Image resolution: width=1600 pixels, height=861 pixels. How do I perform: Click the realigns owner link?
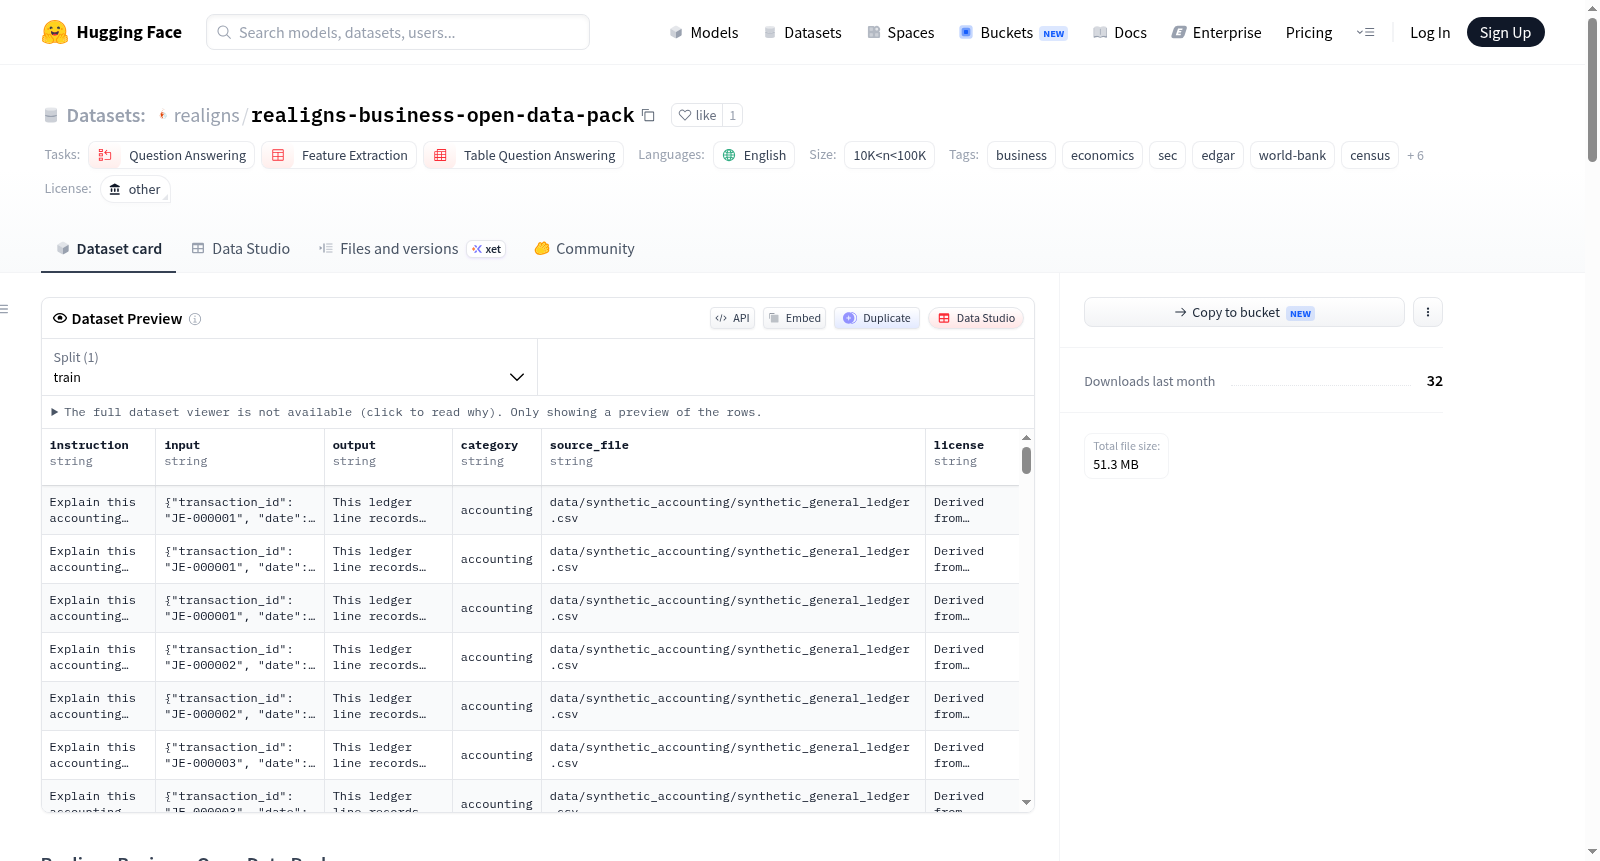click(206, 115)
